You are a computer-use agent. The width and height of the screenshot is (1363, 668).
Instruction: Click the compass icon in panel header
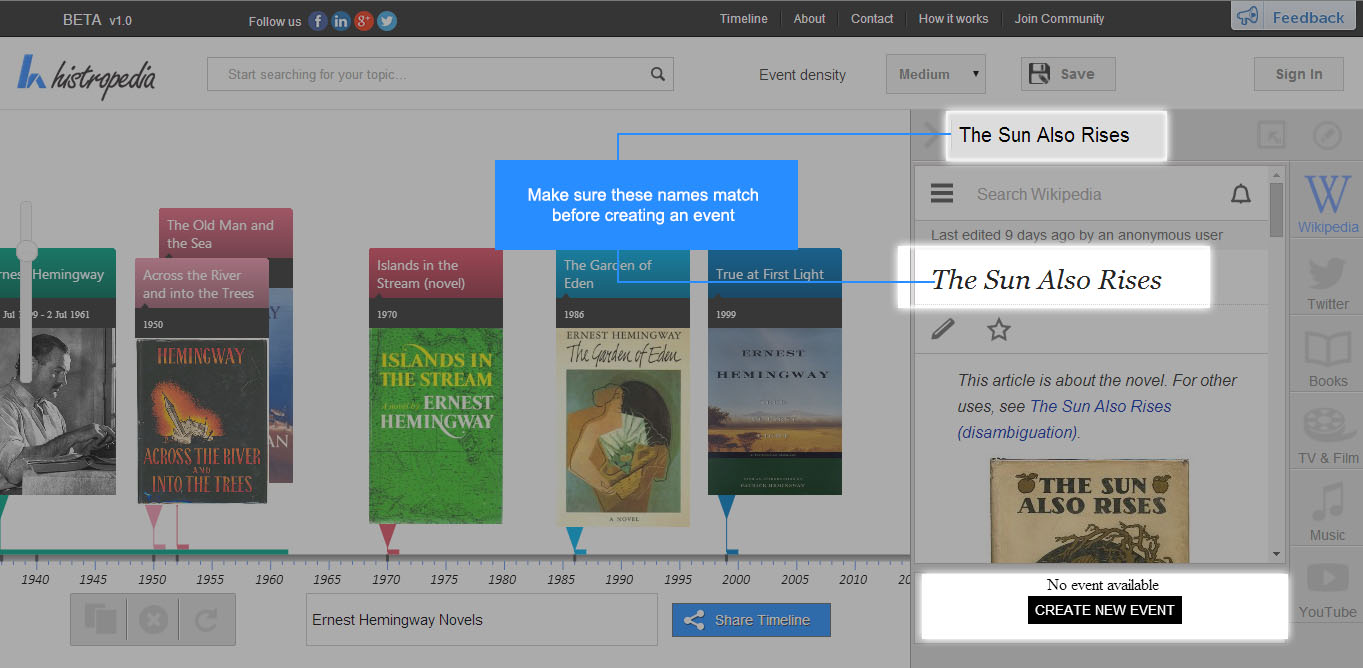click(x=1326, y=136)
